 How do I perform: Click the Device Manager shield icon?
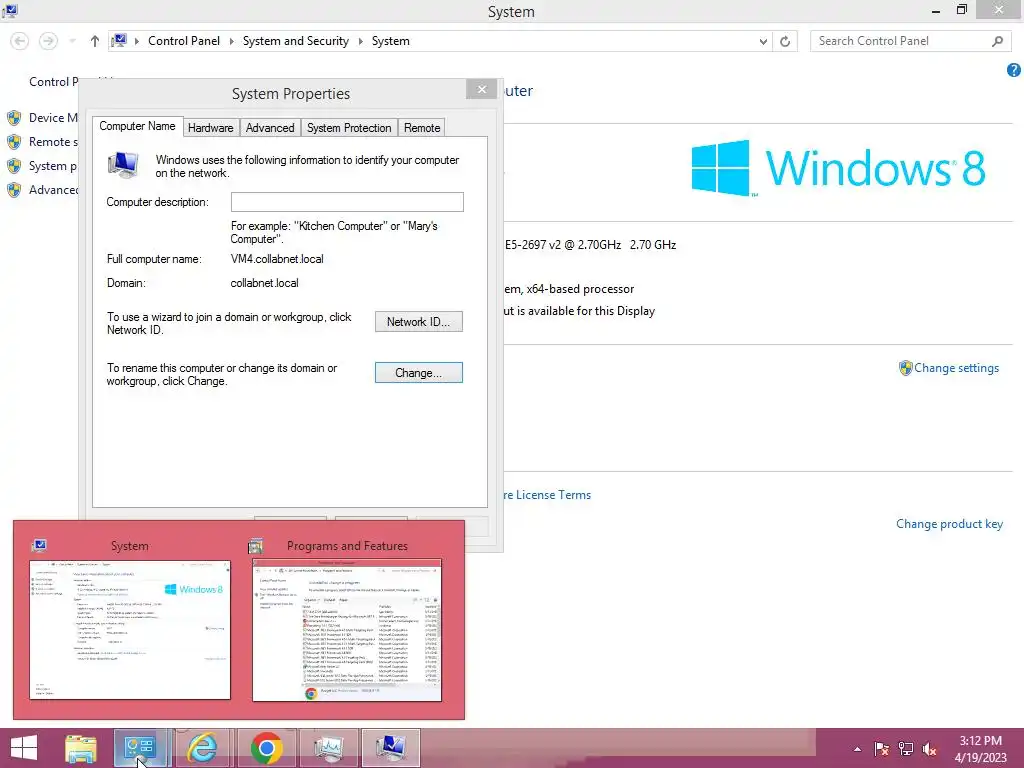click(14, 118)
